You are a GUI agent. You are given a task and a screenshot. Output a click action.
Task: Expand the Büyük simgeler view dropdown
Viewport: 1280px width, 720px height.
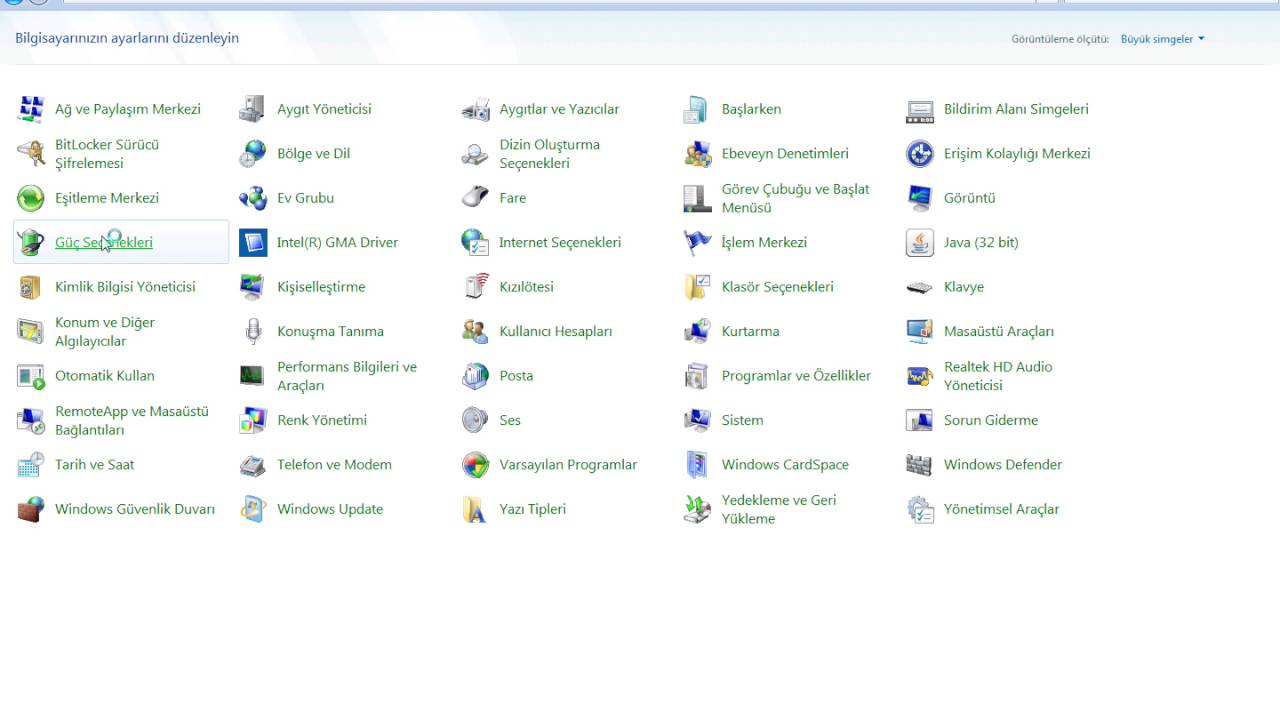[x=1162, y=39]
